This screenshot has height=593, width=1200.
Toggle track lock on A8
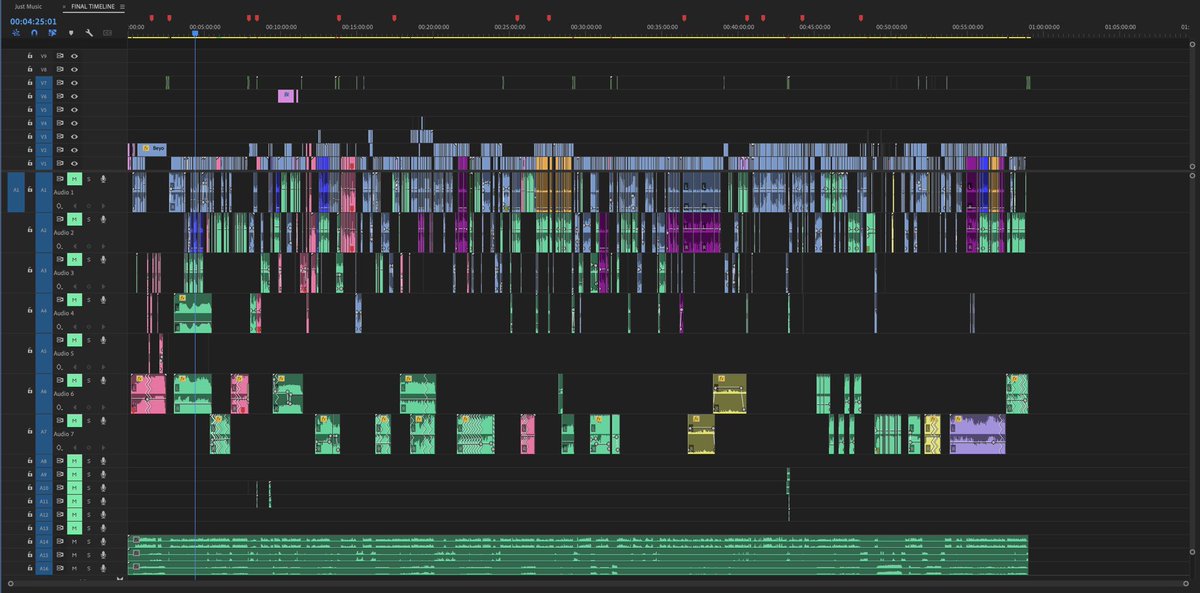click(30, 460)
